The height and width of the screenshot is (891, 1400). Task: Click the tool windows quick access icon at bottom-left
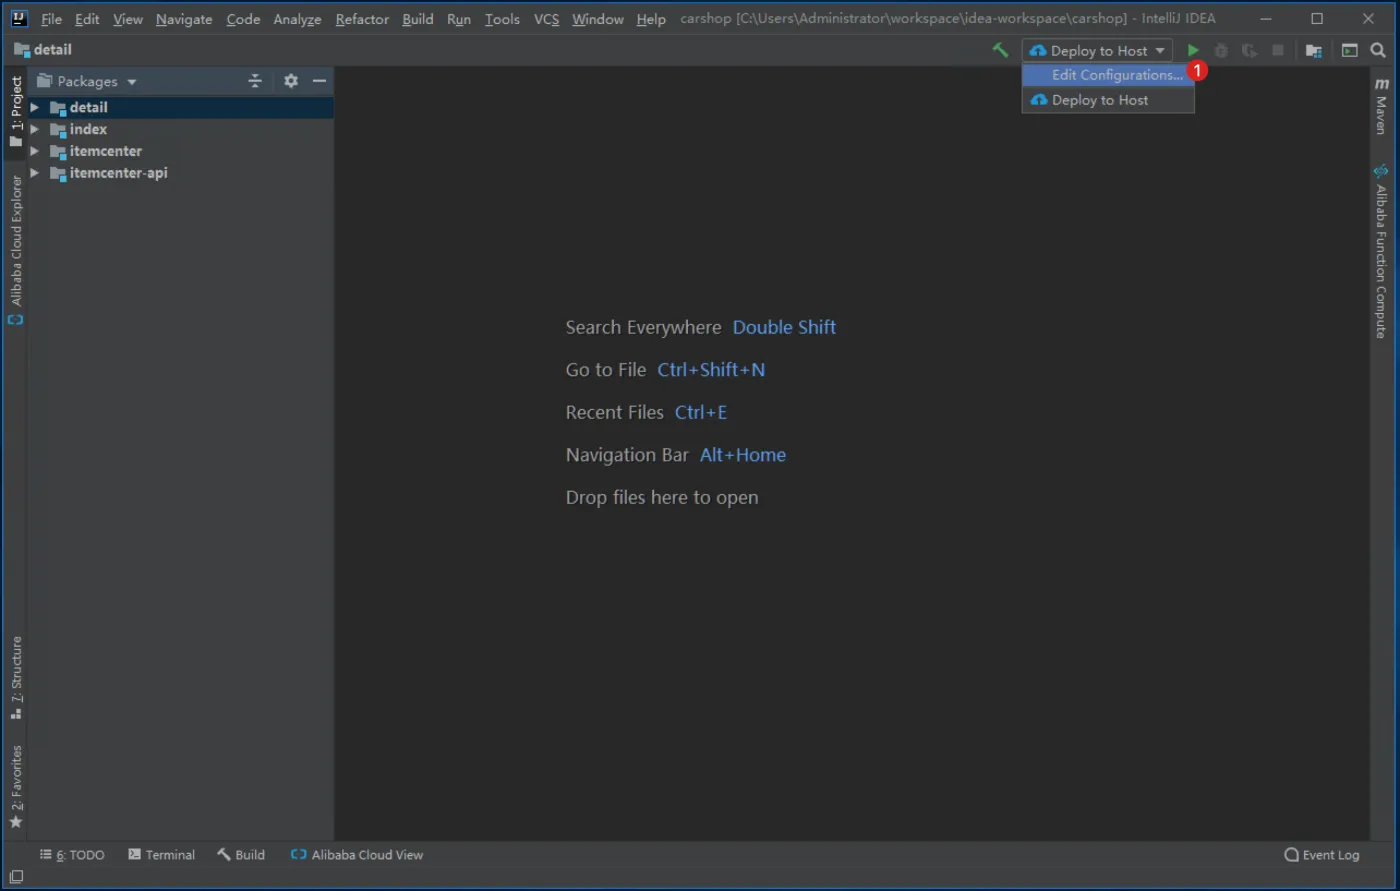click(16, 877)
